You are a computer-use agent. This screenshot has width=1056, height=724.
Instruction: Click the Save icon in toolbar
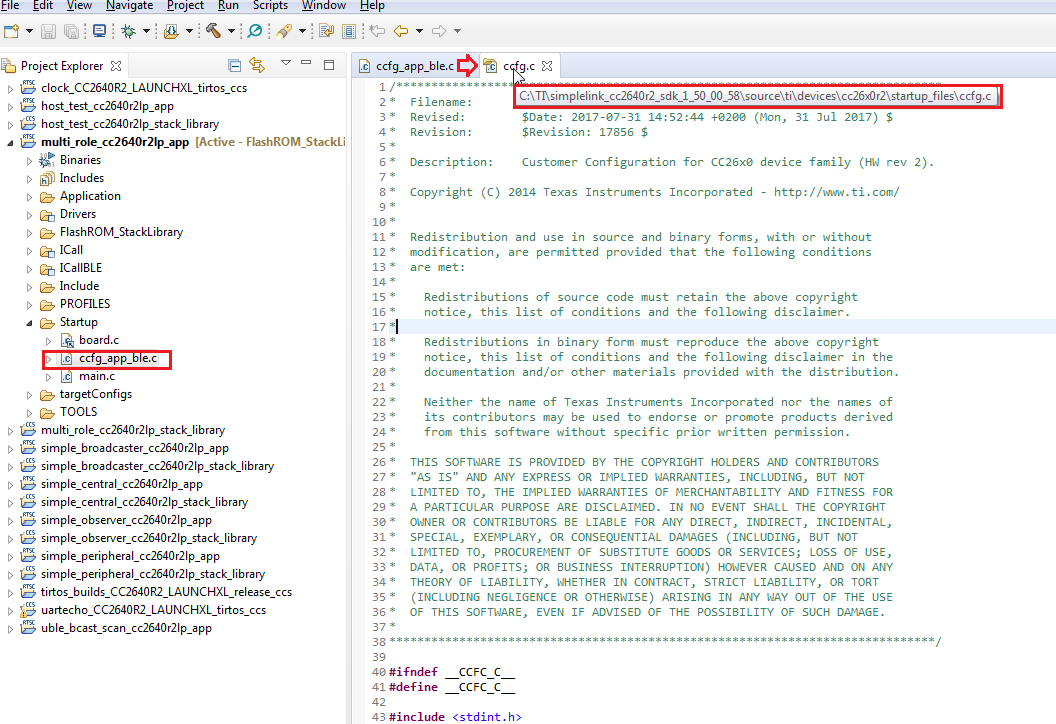tap(48, 31)
